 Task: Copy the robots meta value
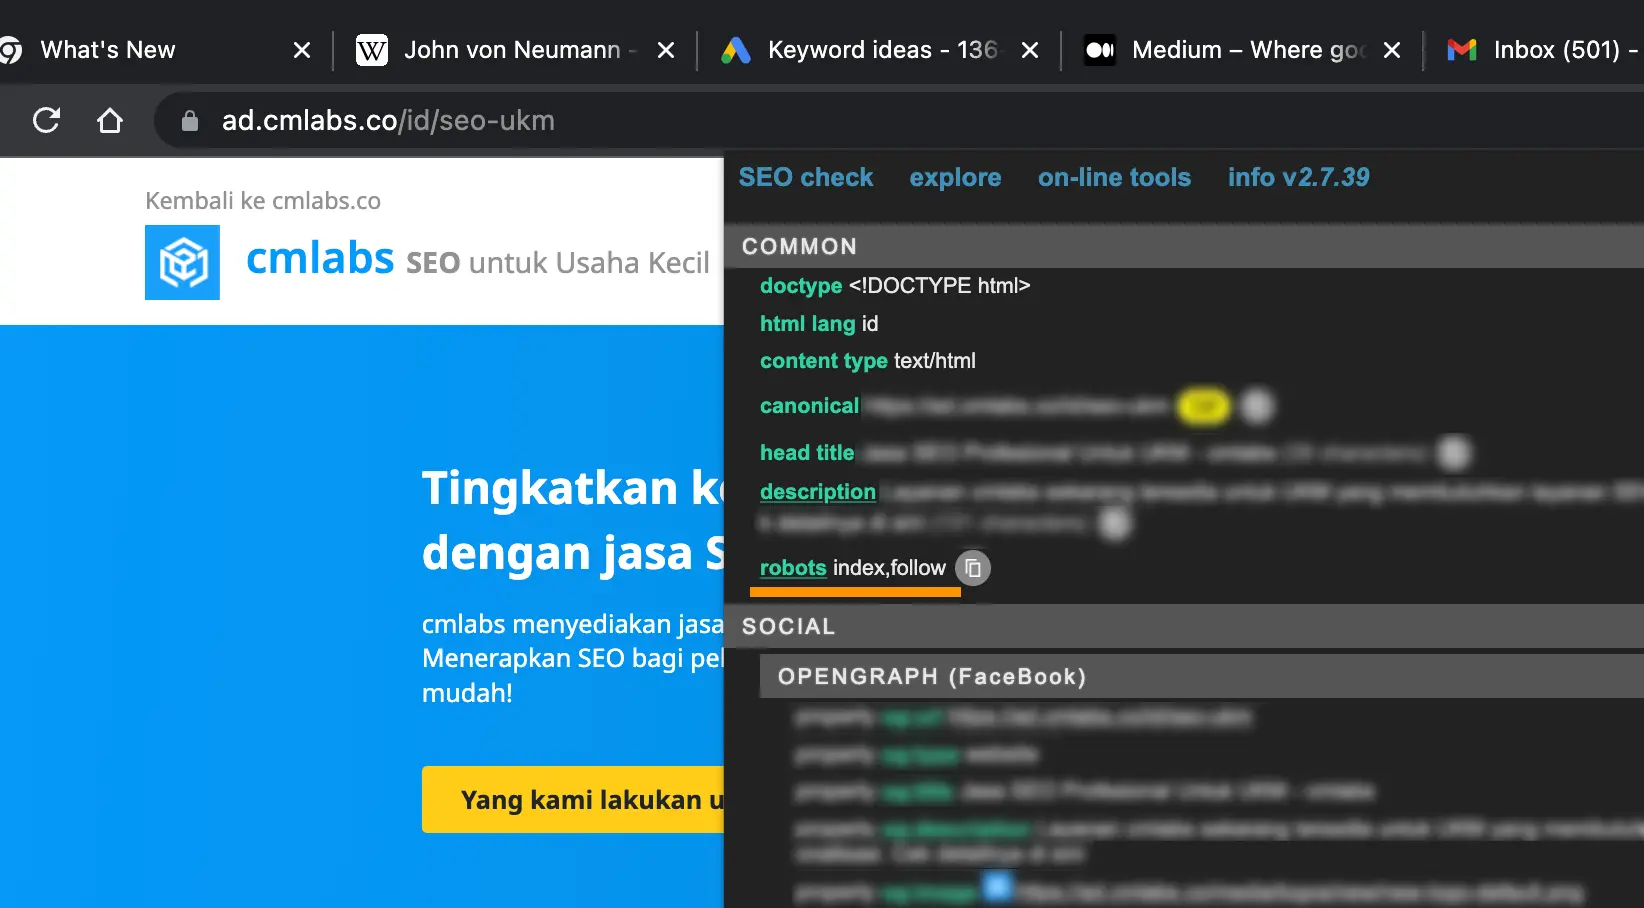[972, 568]
